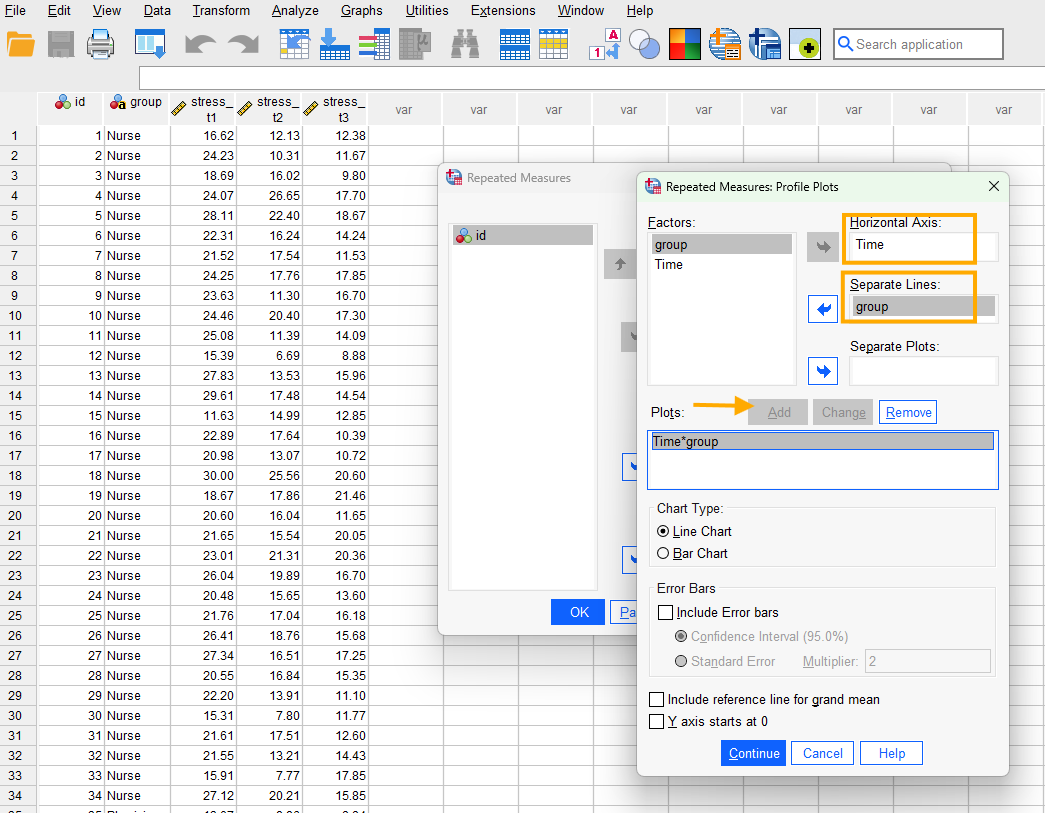The image size is (1045, 813).
Task: Click the overlapping circles Select cases icon
Action: (x=644, y=45)
